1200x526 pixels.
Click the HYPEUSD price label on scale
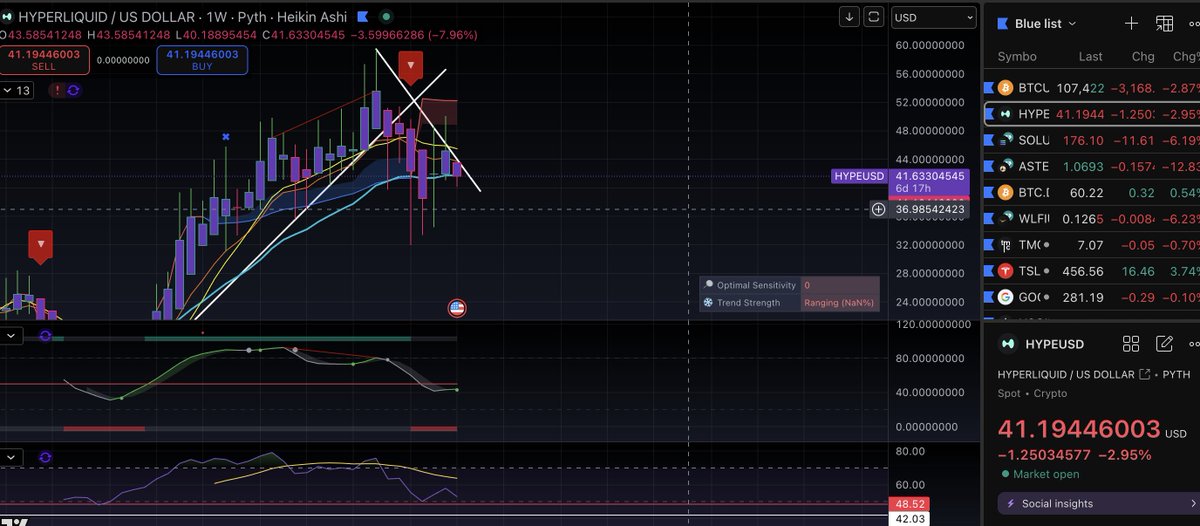859,176
